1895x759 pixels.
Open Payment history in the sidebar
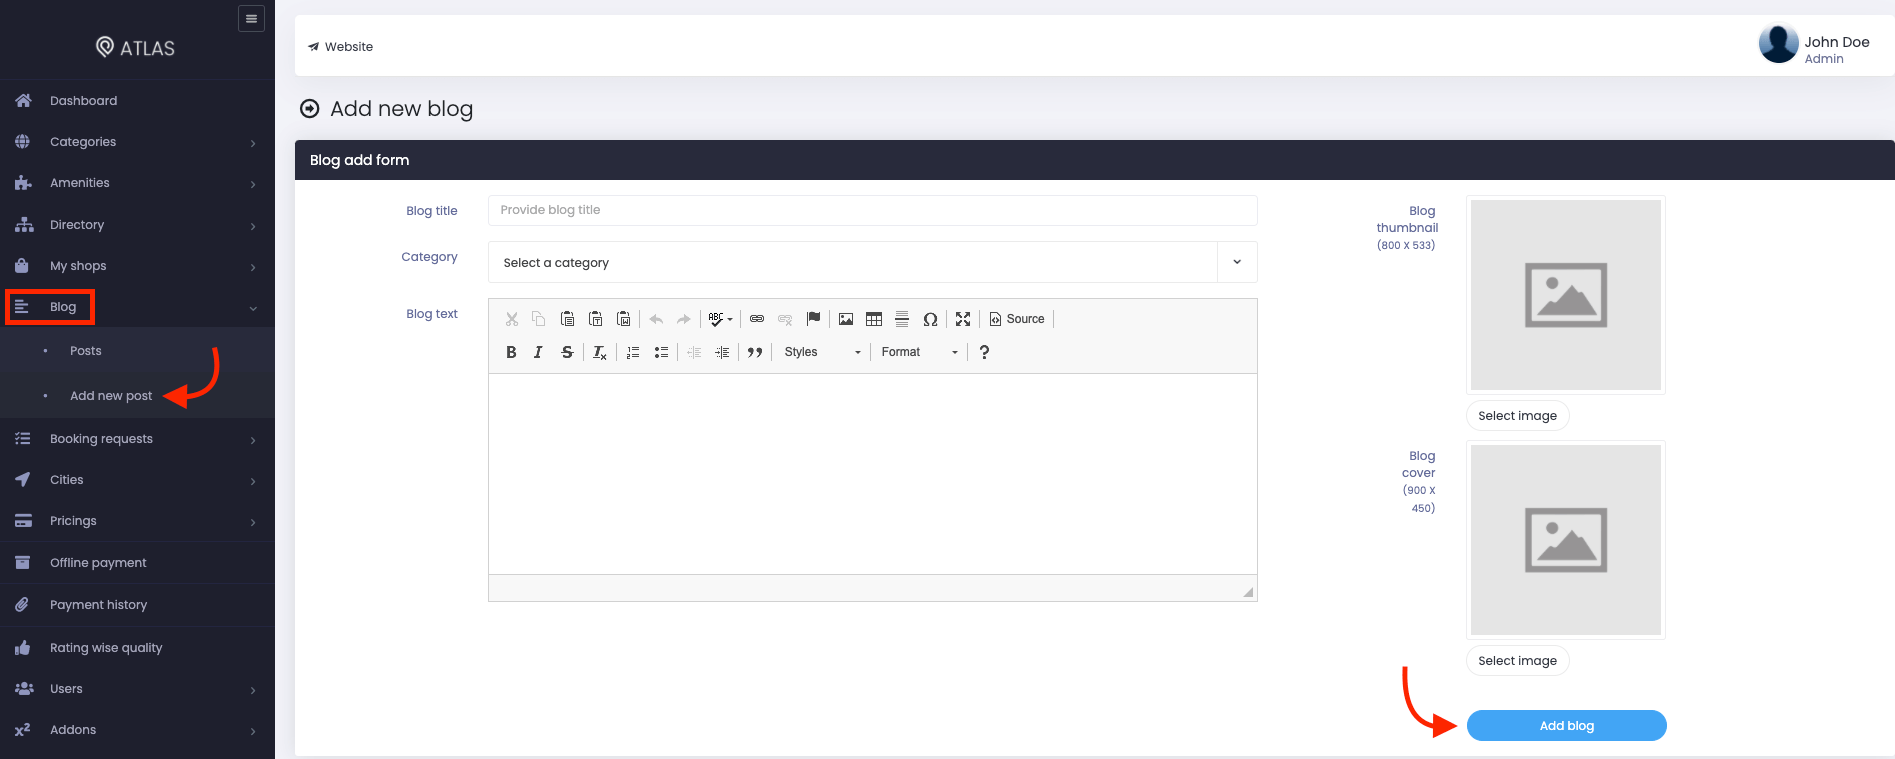coord(137,605)
